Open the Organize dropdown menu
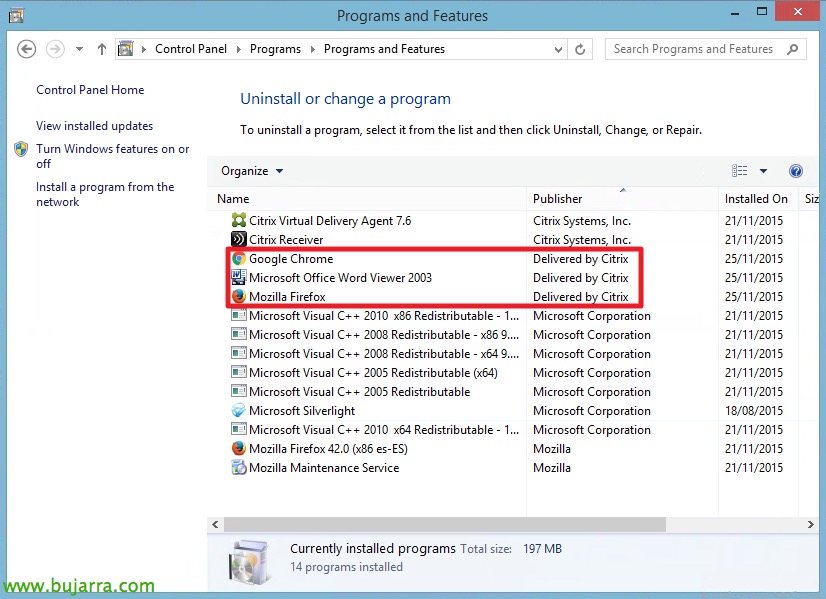 coord(252,171)
